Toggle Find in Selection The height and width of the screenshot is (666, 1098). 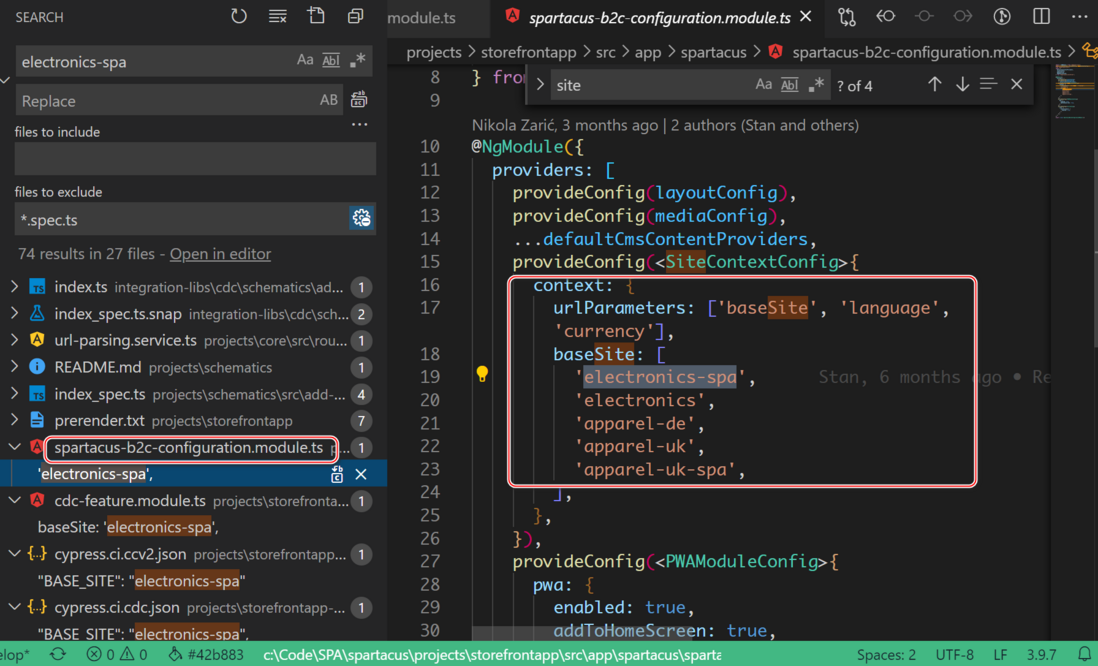[989, 85]
